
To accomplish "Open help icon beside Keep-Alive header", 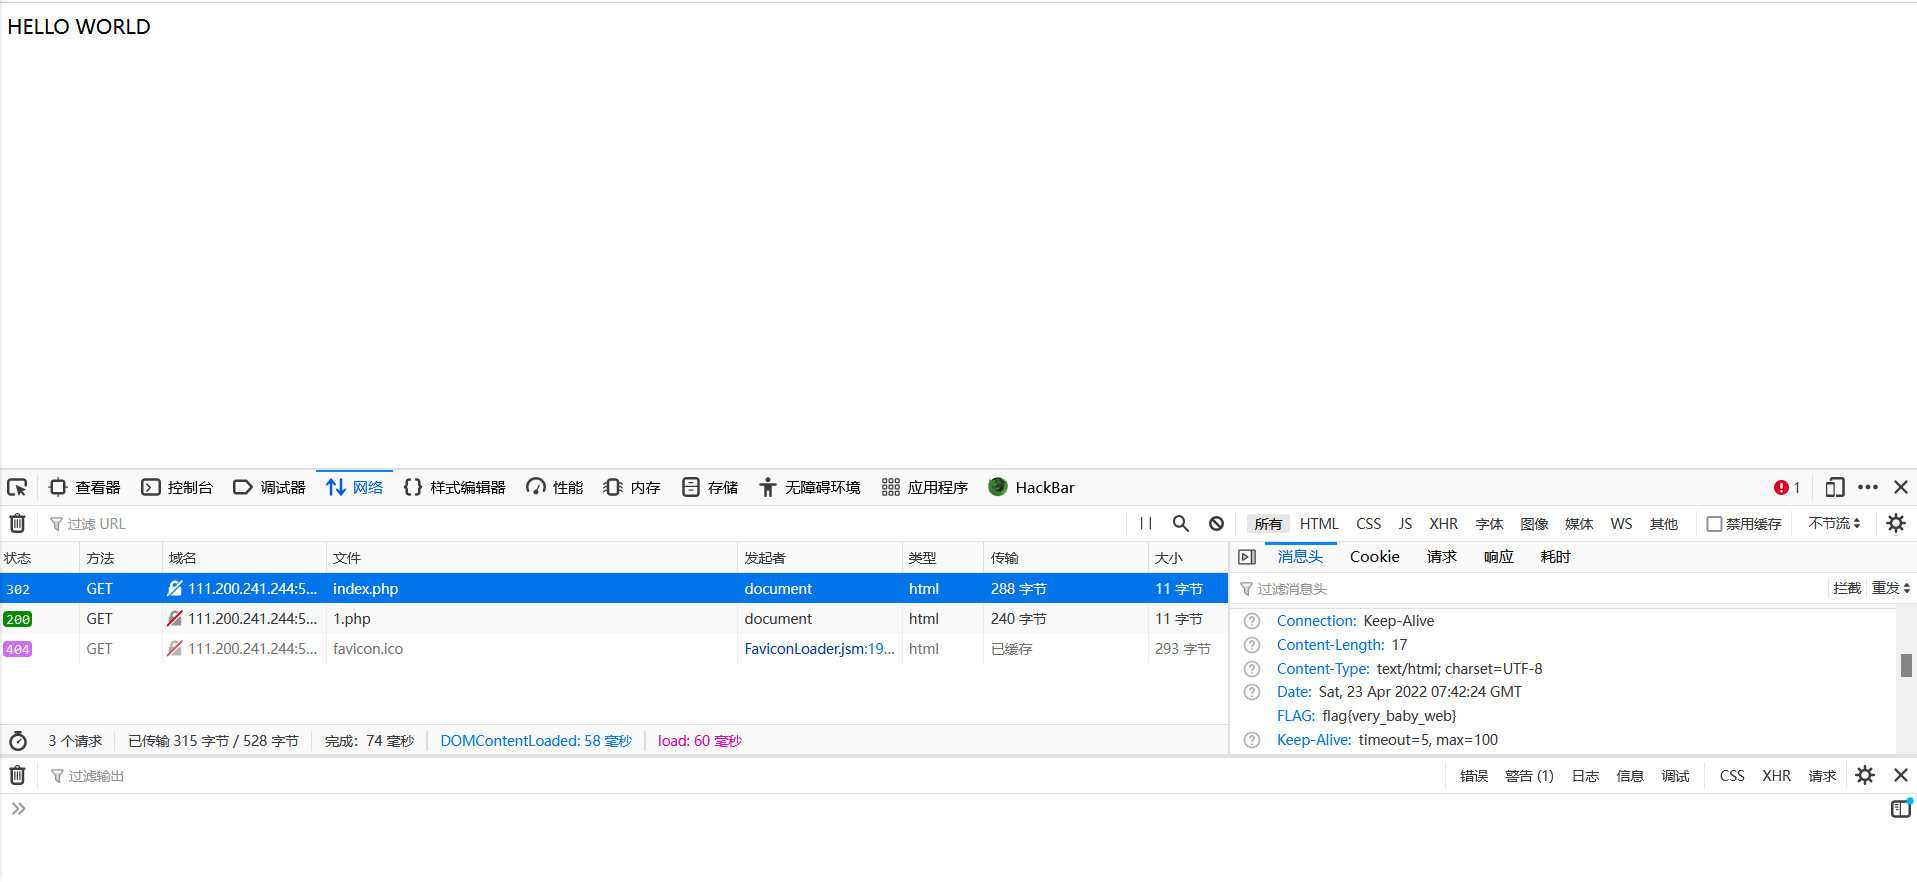I will pos(1252,740).
